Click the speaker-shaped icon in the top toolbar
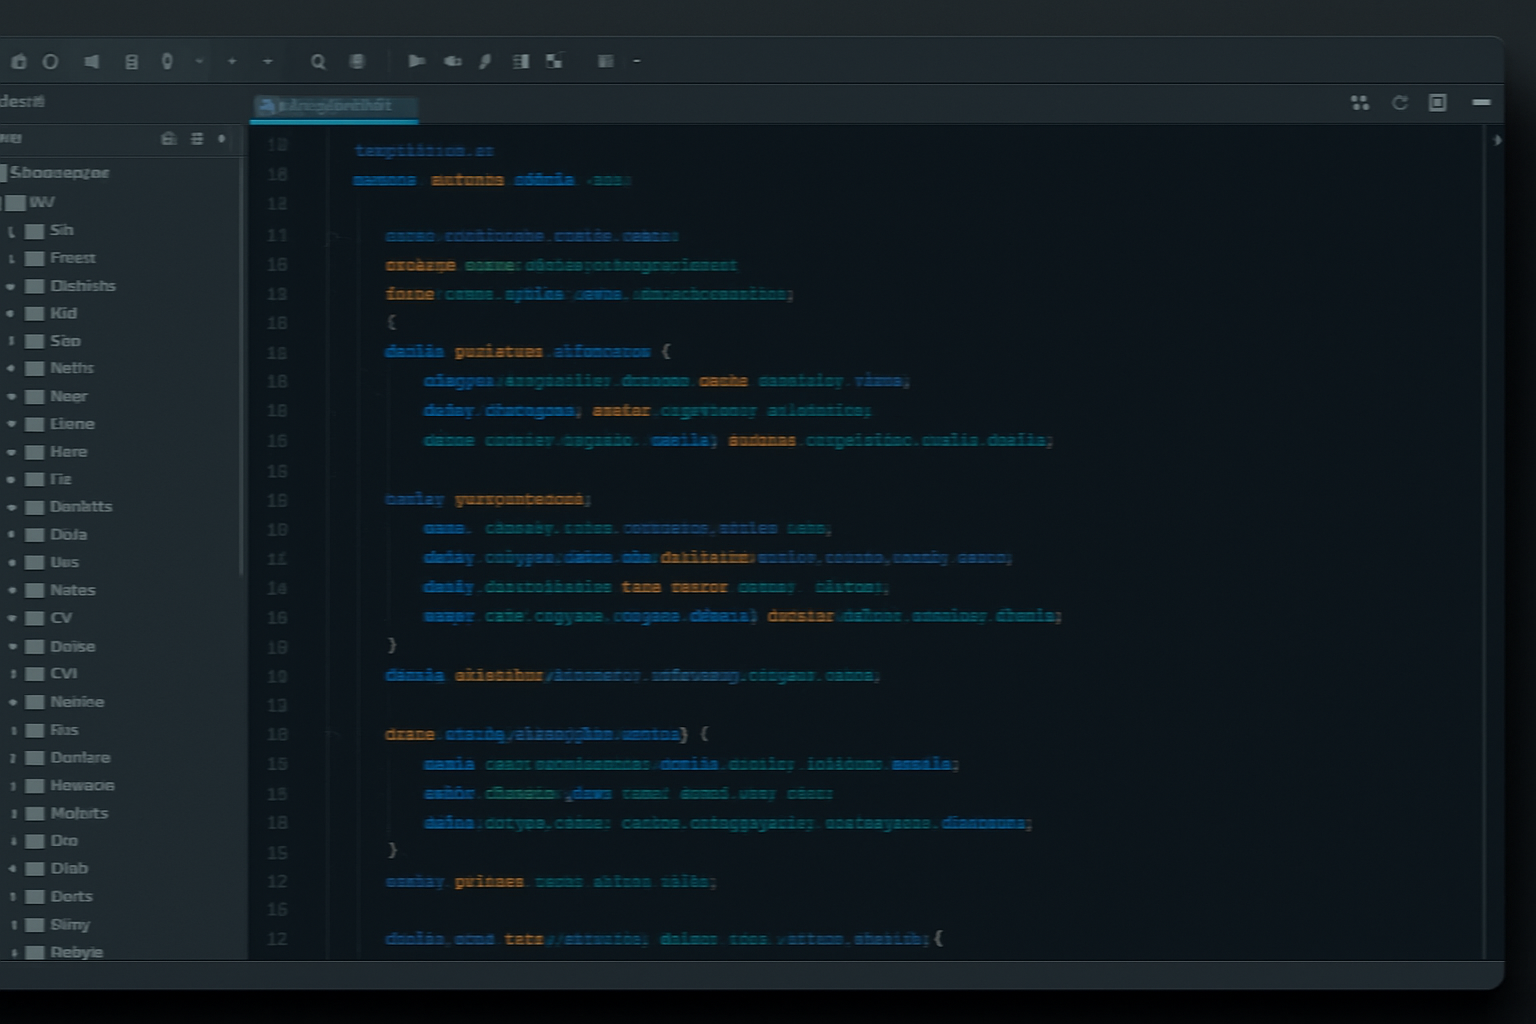1536x1024 pixels. pyautogui.click(x=92, y=62)
